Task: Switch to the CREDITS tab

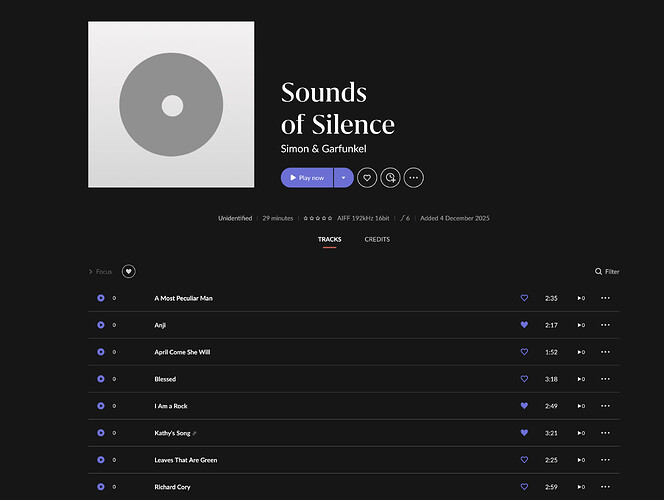Action: (377, 239)
